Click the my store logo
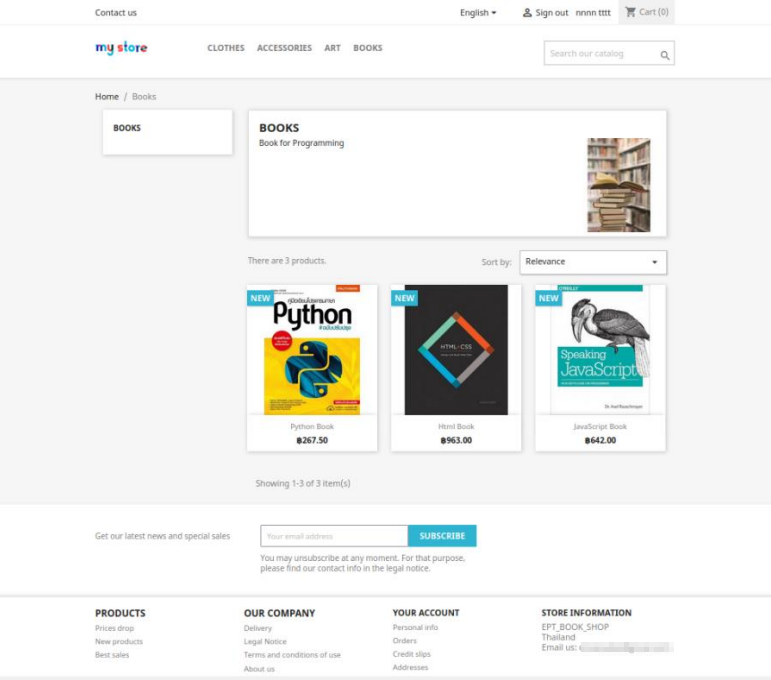This screenshot has height=680, width=771. (x=121, y=48)
